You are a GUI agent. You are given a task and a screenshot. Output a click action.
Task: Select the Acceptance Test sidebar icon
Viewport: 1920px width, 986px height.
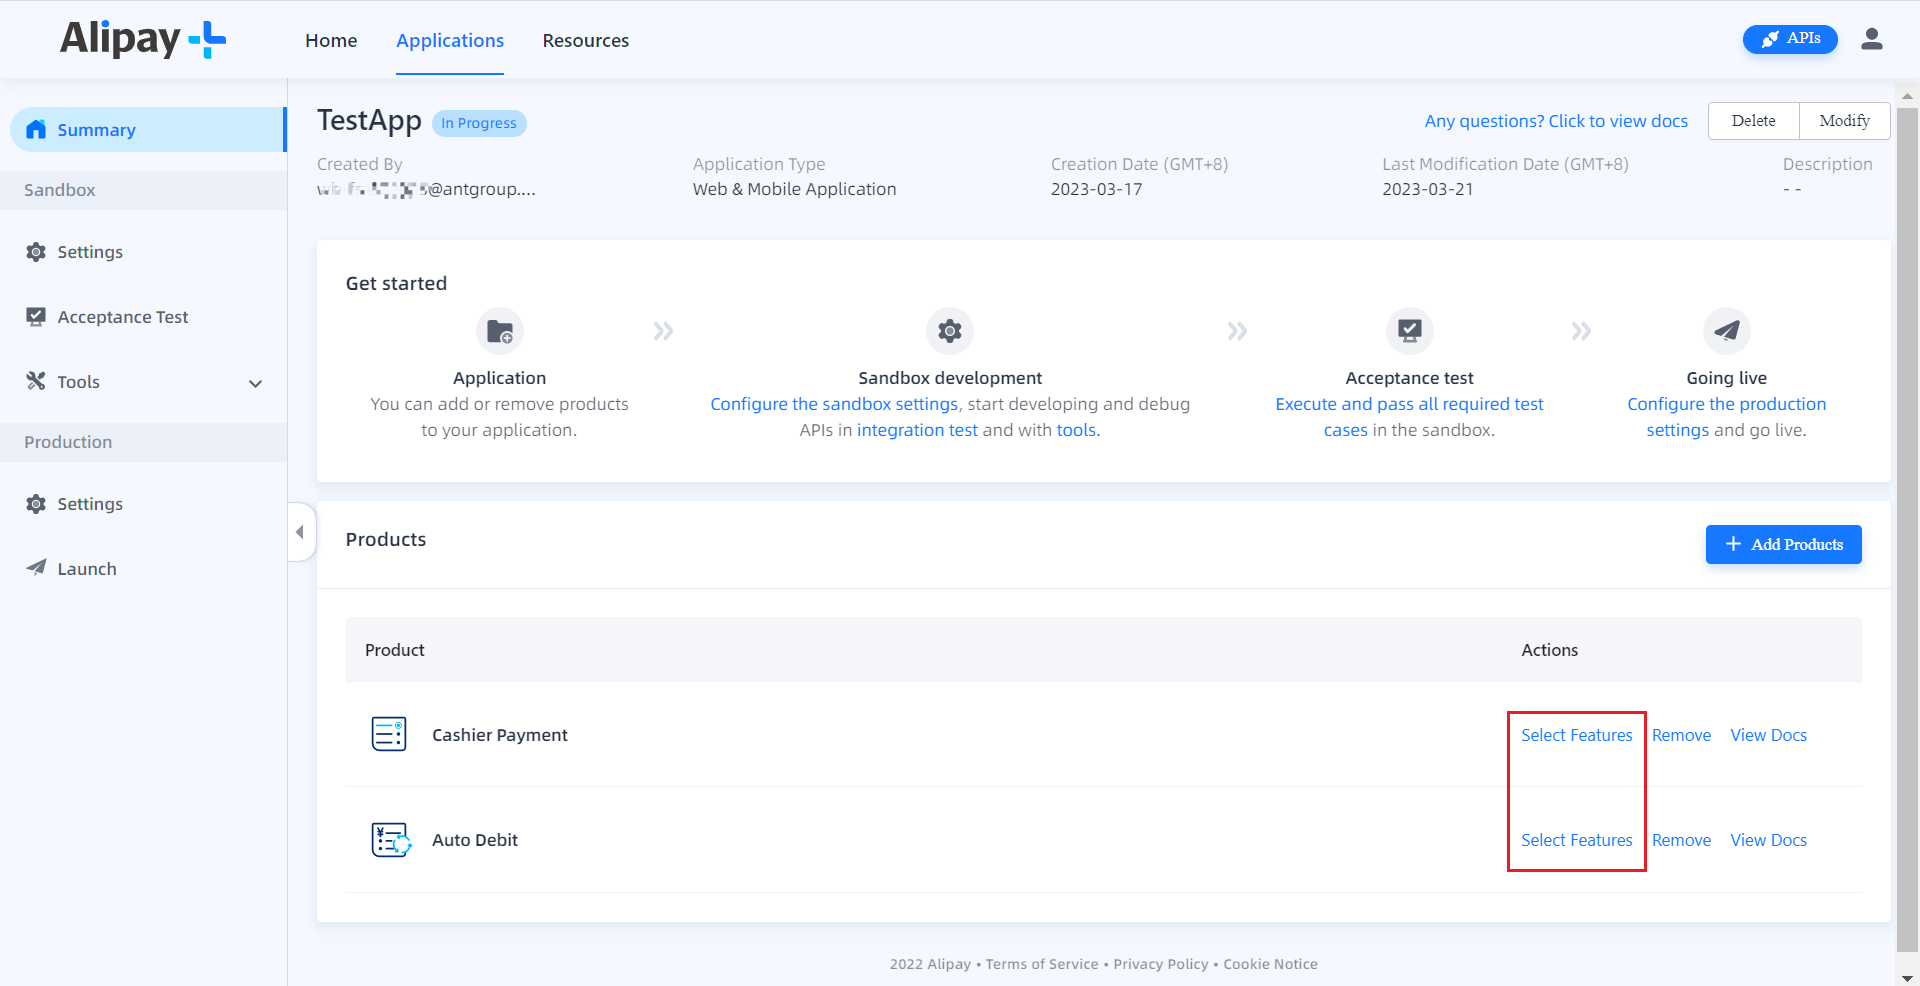pos(36,316)
